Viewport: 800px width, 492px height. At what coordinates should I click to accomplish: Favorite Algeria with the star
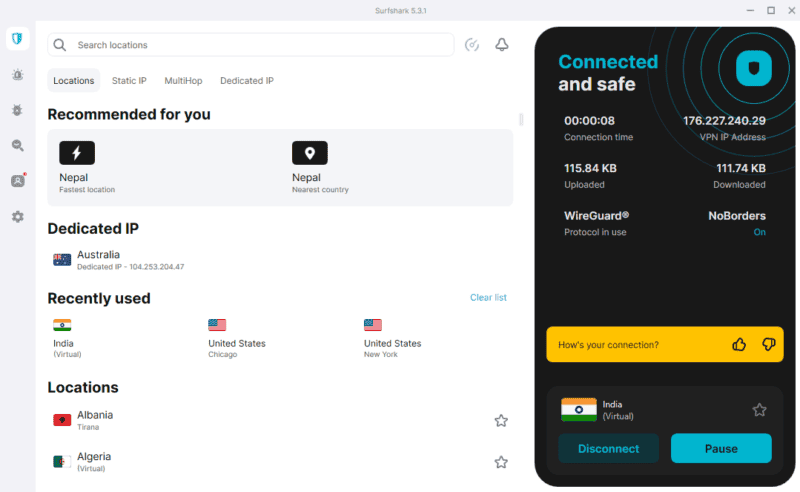[501, 462]
